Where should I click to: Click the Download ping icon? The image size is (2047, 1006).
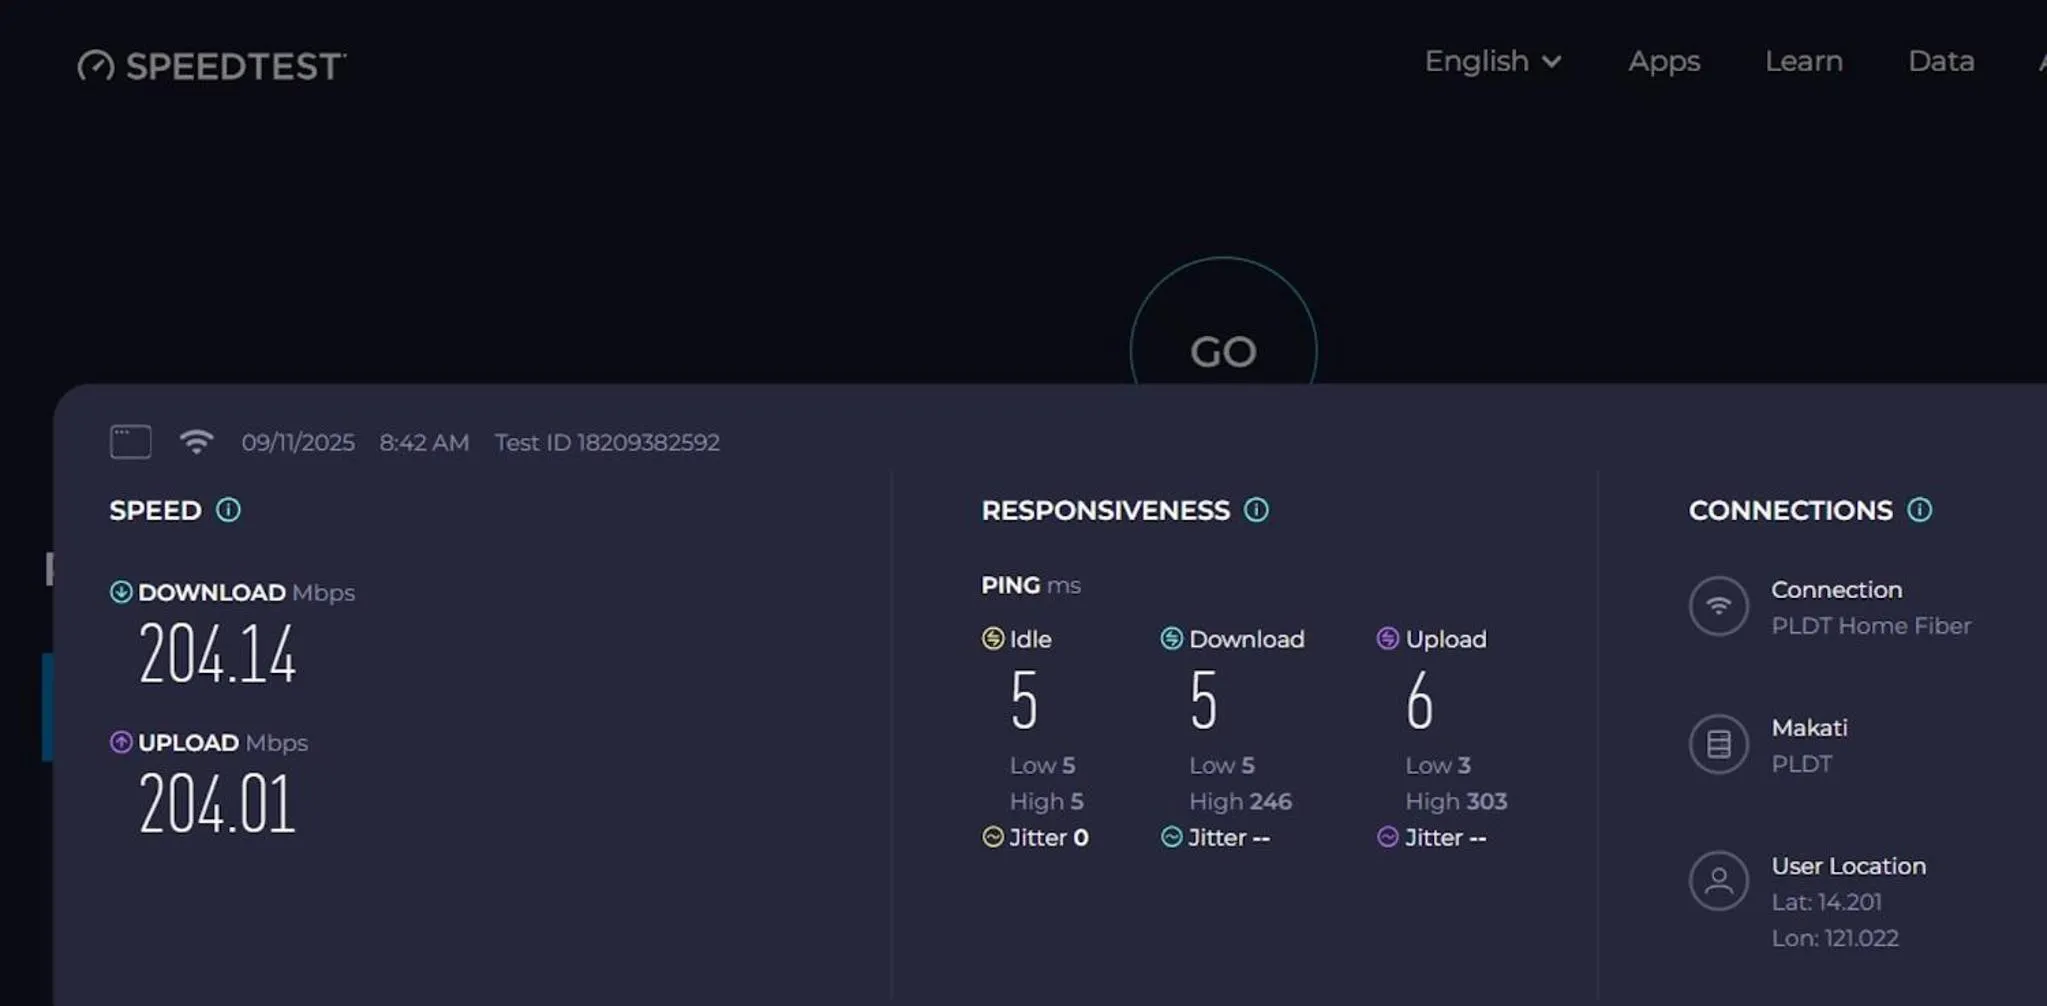tap(1170, 639)
